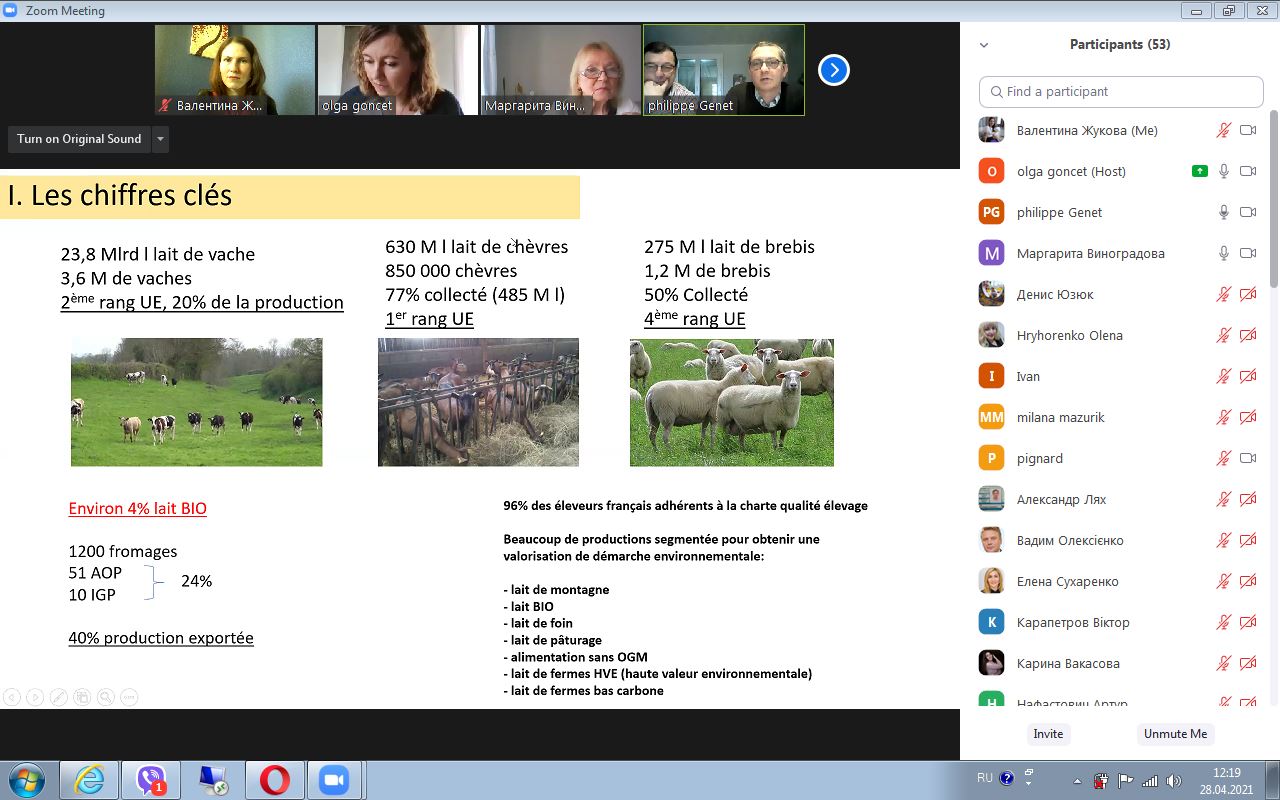Click the RU language indicator in taskbar
This screenshot has width=1280, height=800.
click(985, 777)
